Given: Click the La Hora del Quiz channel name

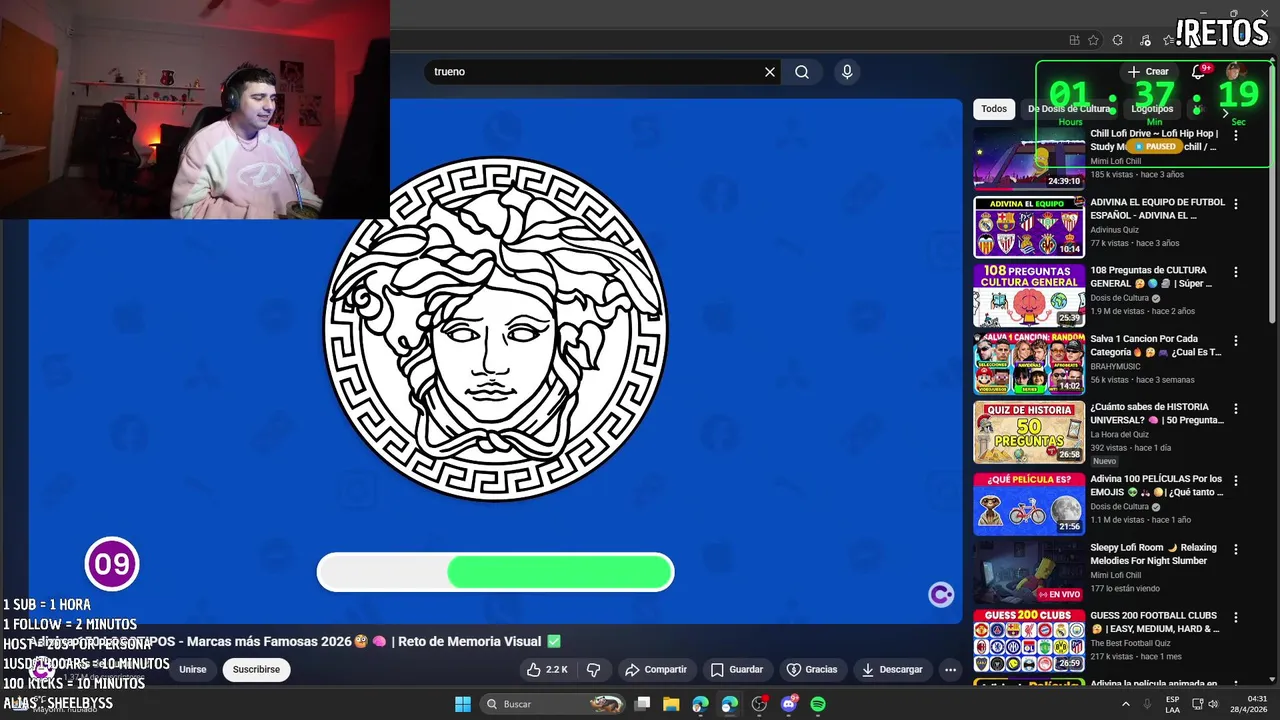Looking at the screenshot, I should (1121, 435).
